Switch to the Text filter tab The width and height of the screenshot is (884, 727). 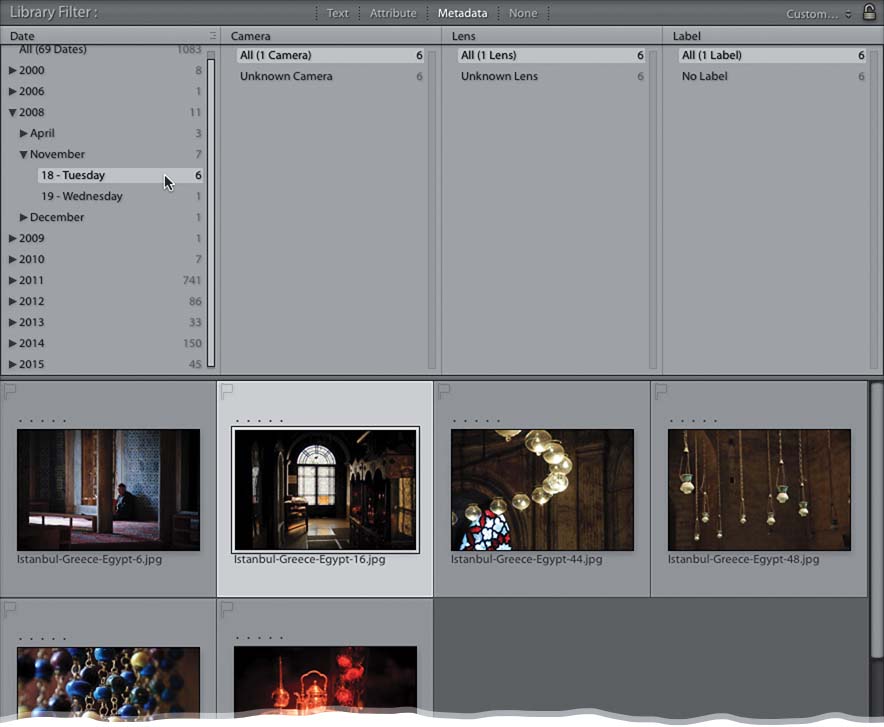(338, 14)
